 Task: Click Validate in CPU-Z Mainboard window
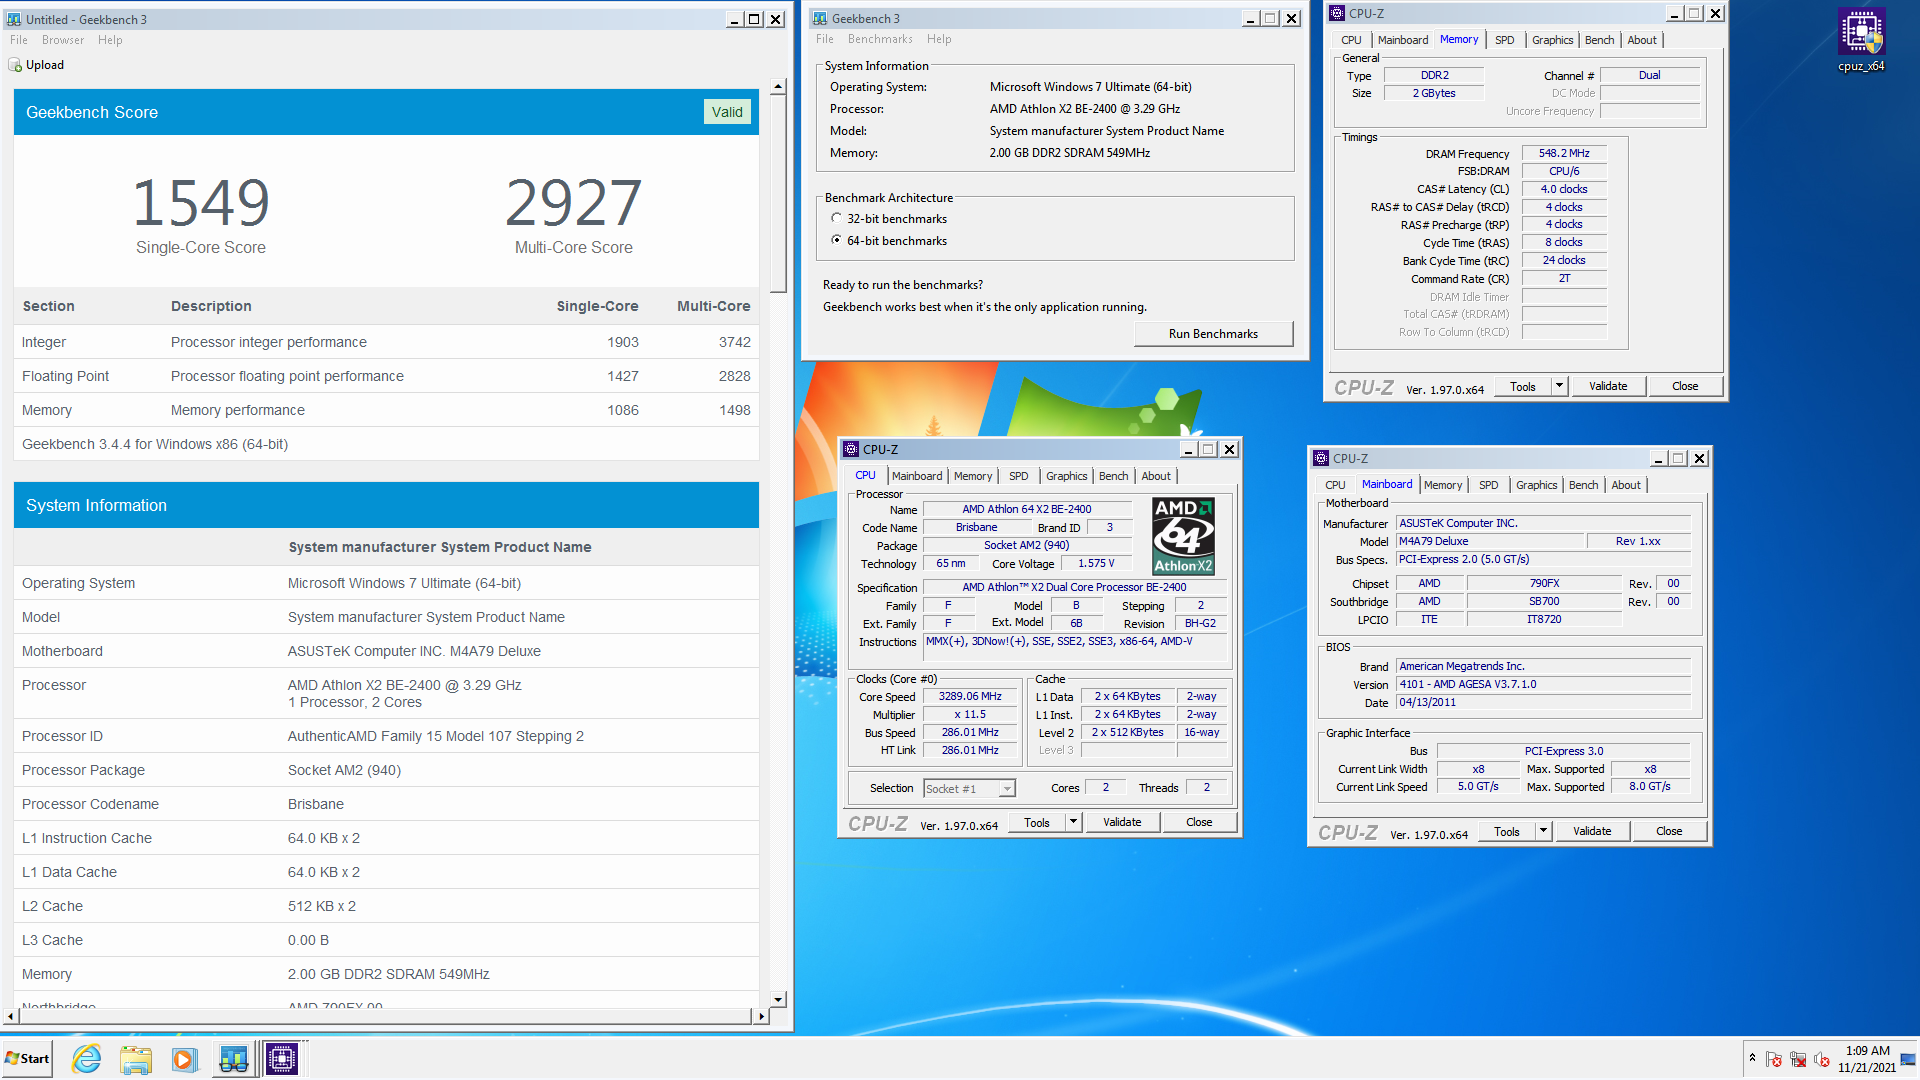(1592, 831)
